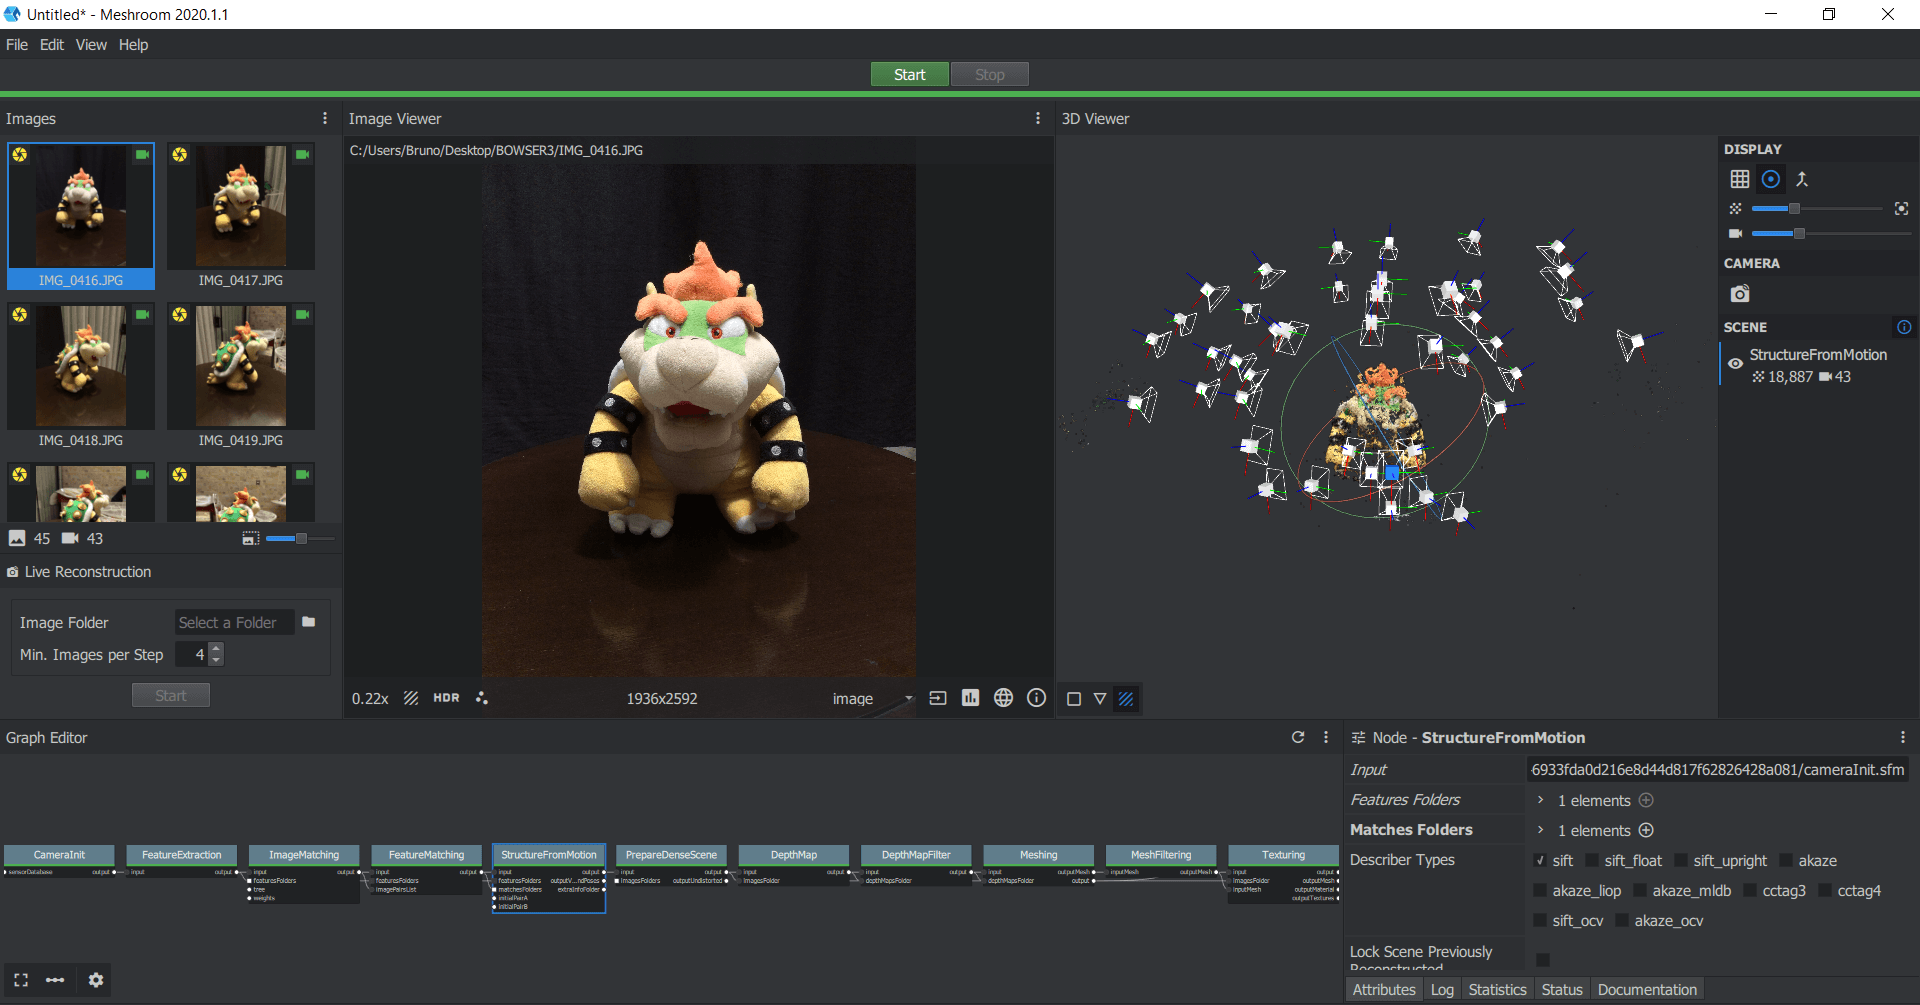
Task: Toggle the gizmo display button
Action: (1771, 179)
